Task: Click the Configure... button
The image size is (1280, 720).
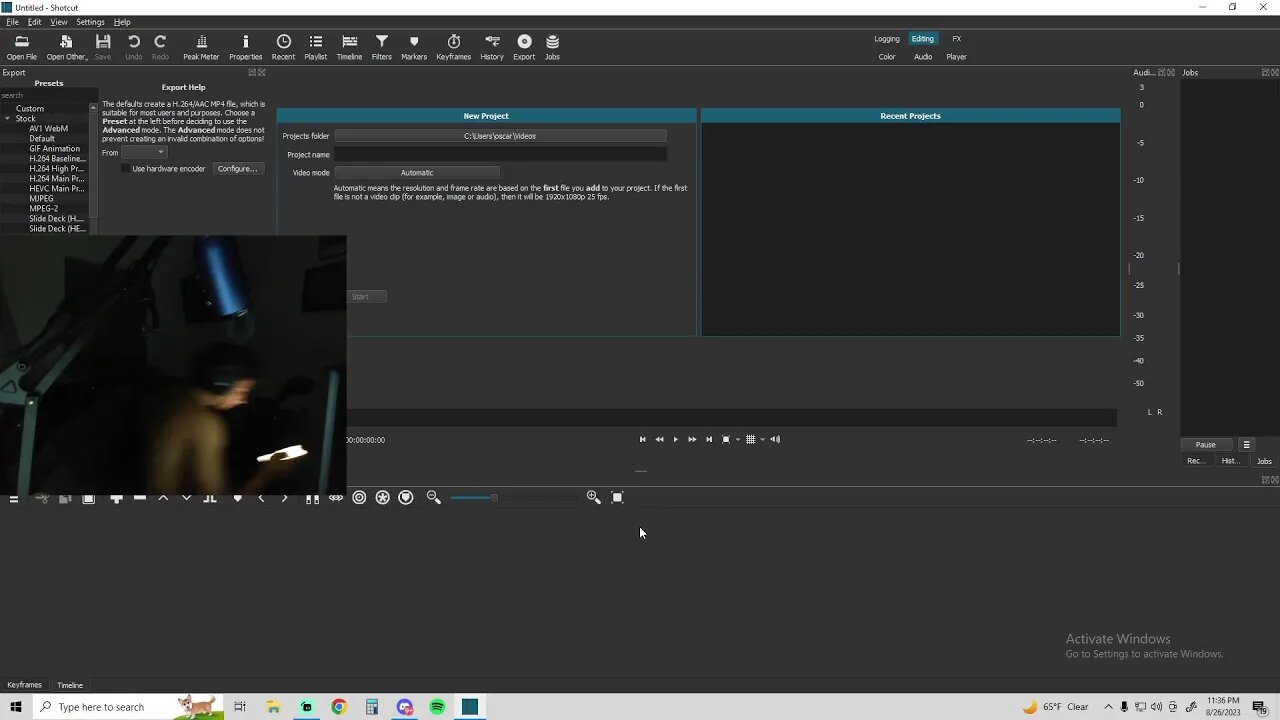Action: click(x=238, y=169)
